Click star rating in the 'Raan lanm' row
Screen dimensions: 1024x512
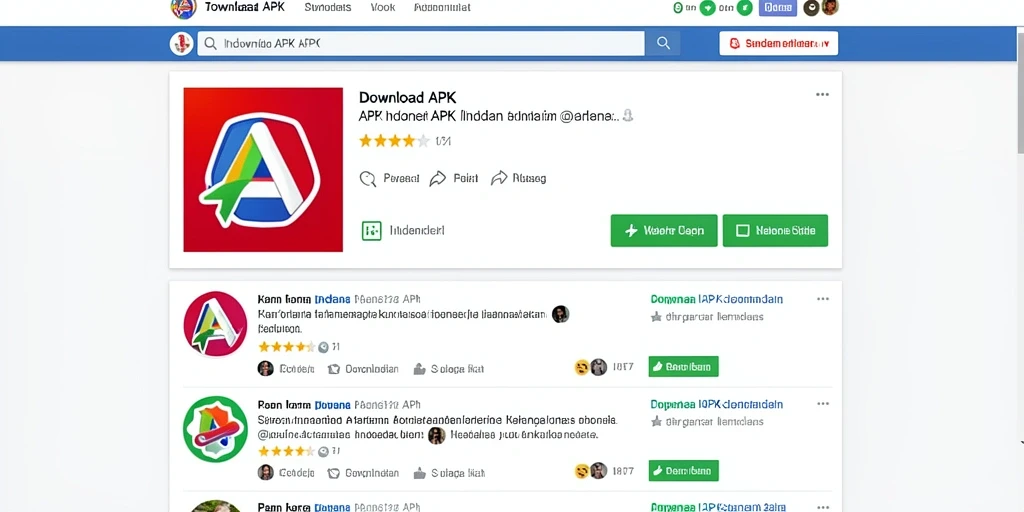287,451
